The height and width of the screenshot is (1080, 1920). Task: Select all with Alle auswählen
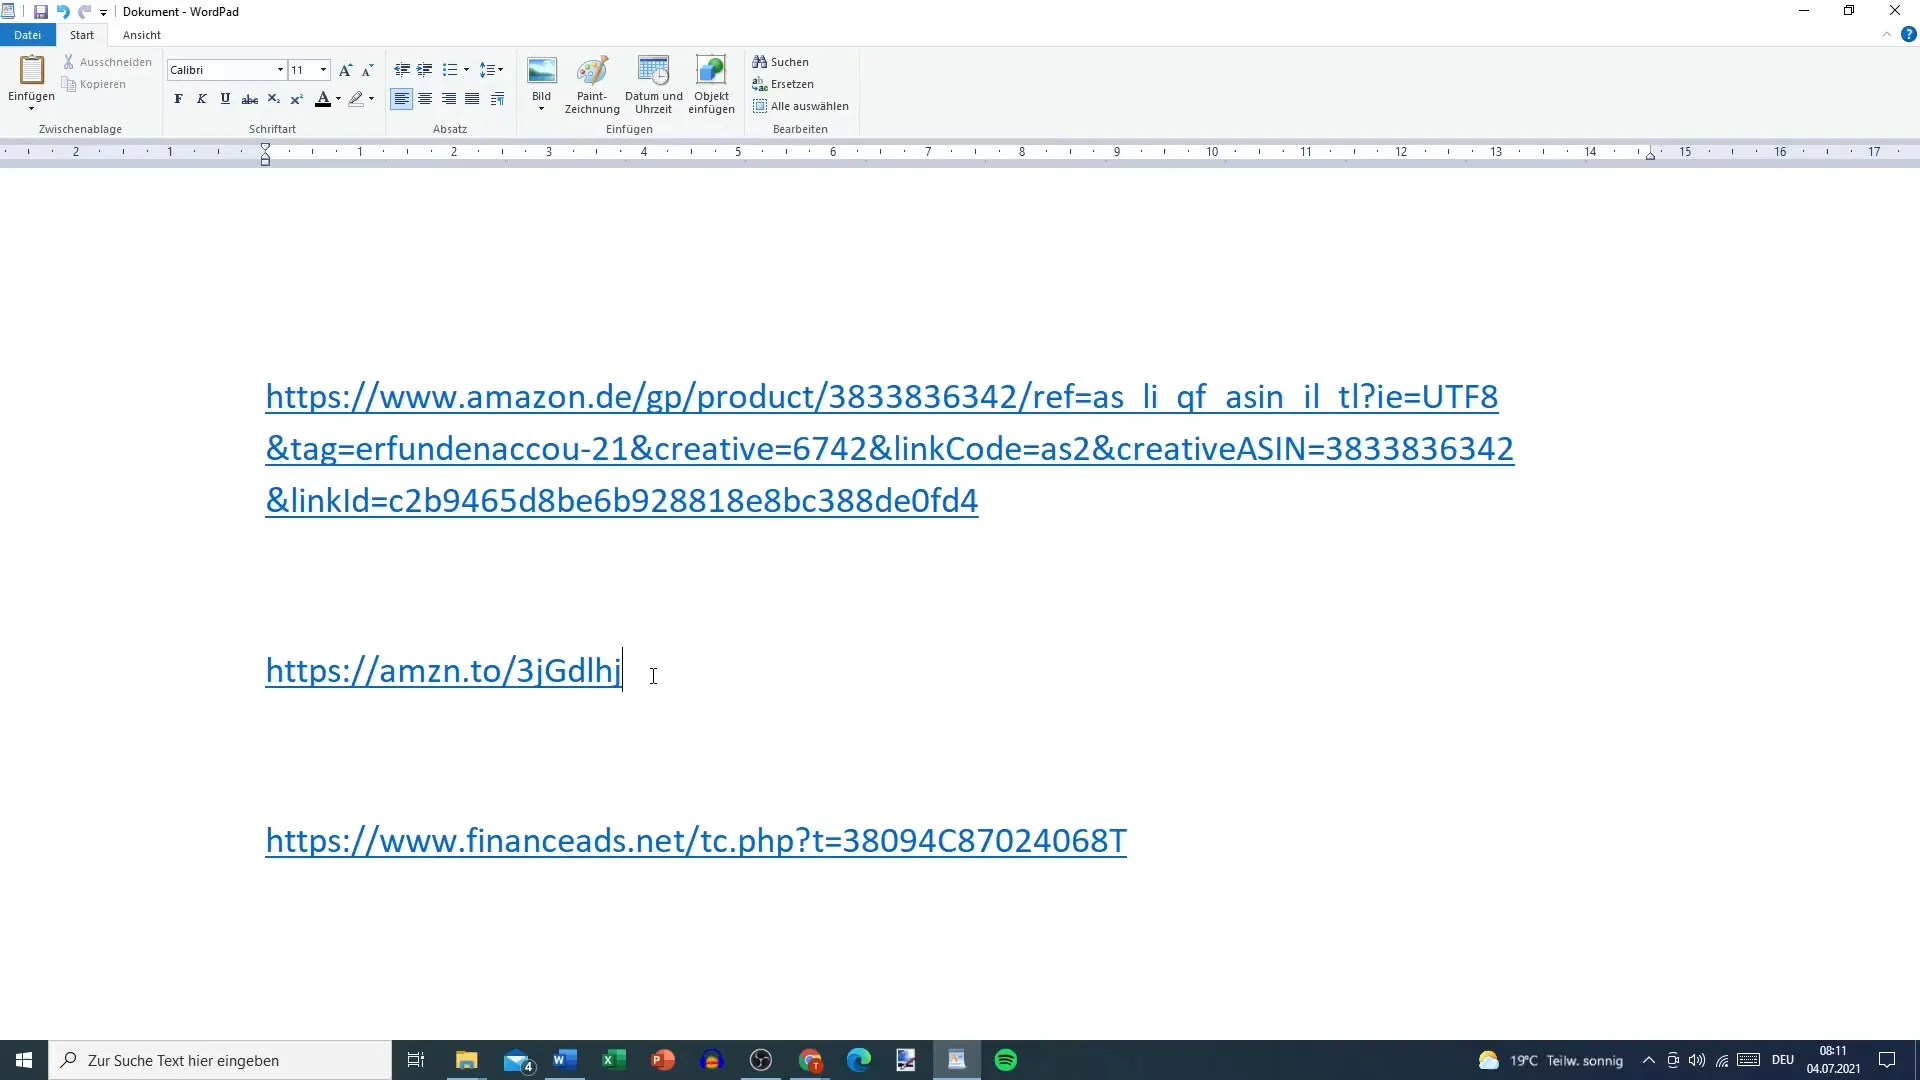coord(801,106)
